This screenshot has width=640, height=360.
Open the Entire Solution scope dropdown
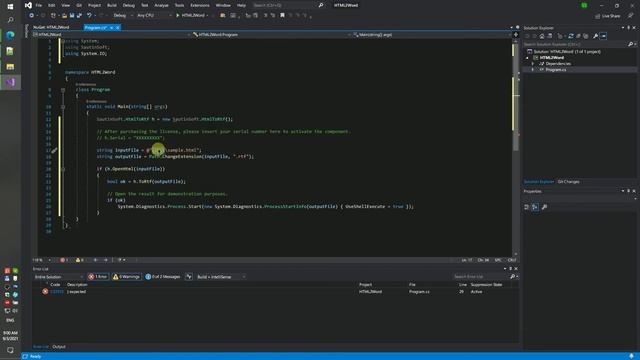click(x=58, y=277)
